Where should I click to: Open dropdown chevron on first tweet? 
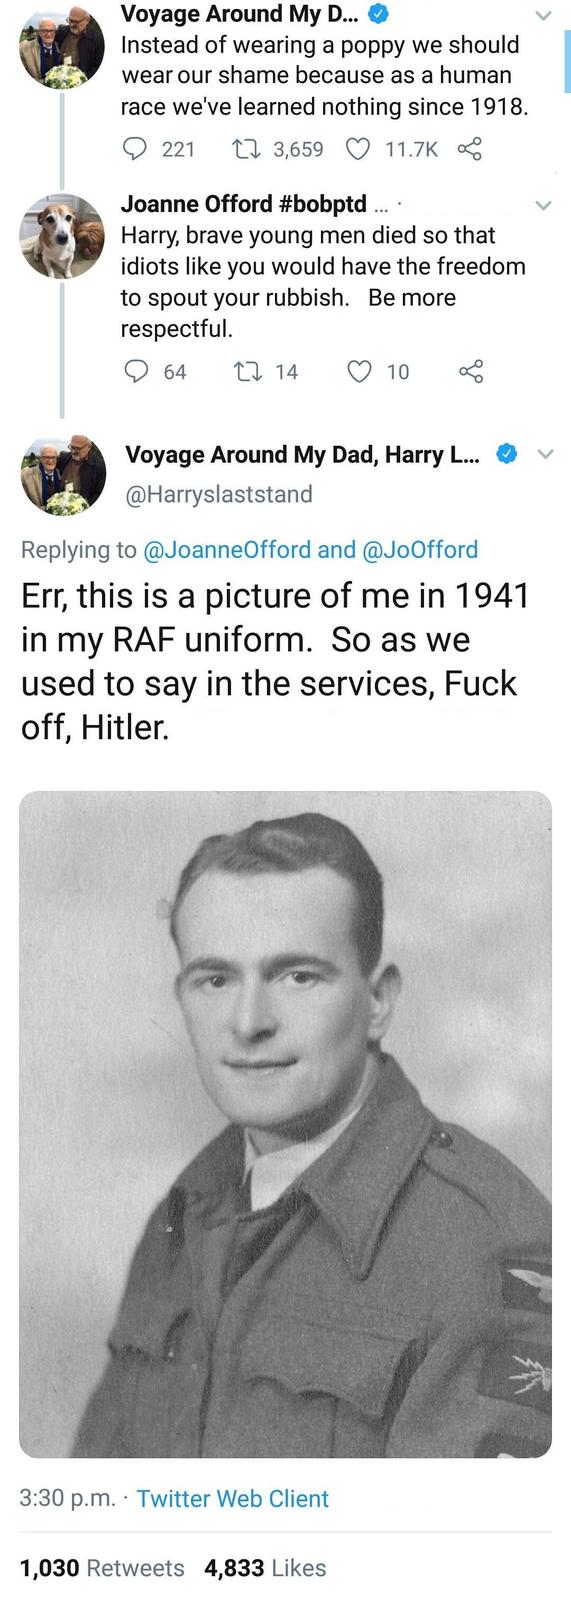543,16
